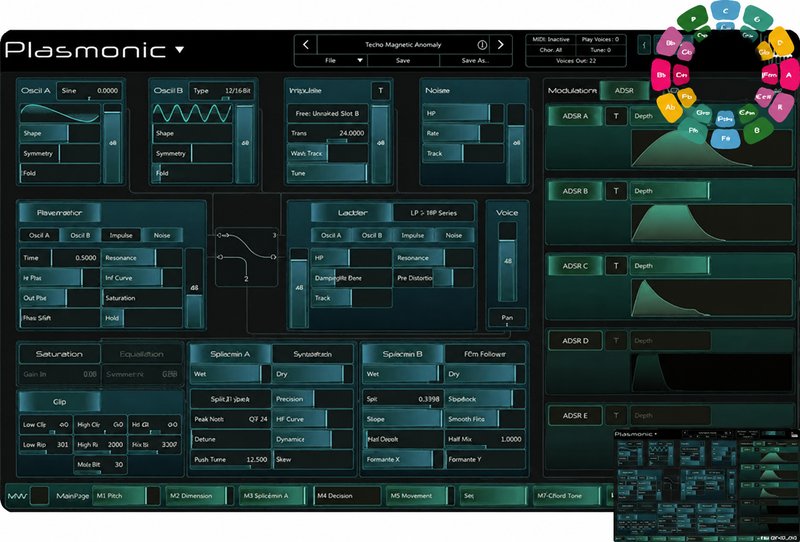Viewport: 800px width, 542px height.
Task: Toggle the T button next to ADSR A
Action: click(x=616, y=116)
